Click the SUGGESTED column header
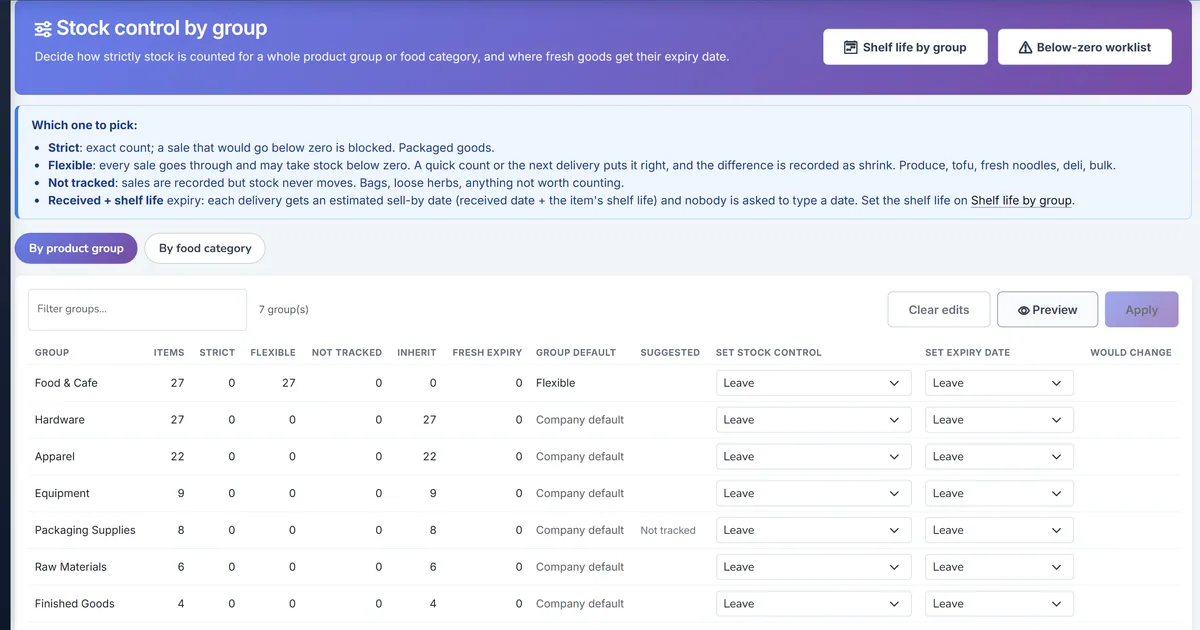 point(670,352)
